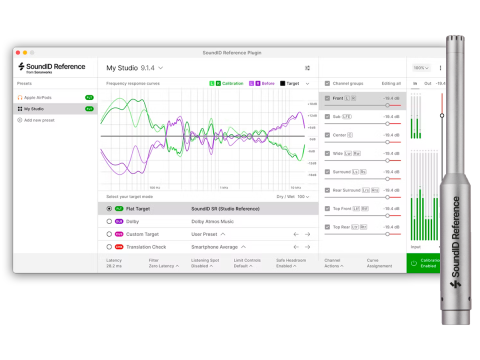Open the three-dot more options menu
The image size is (480, 360).
440,68
